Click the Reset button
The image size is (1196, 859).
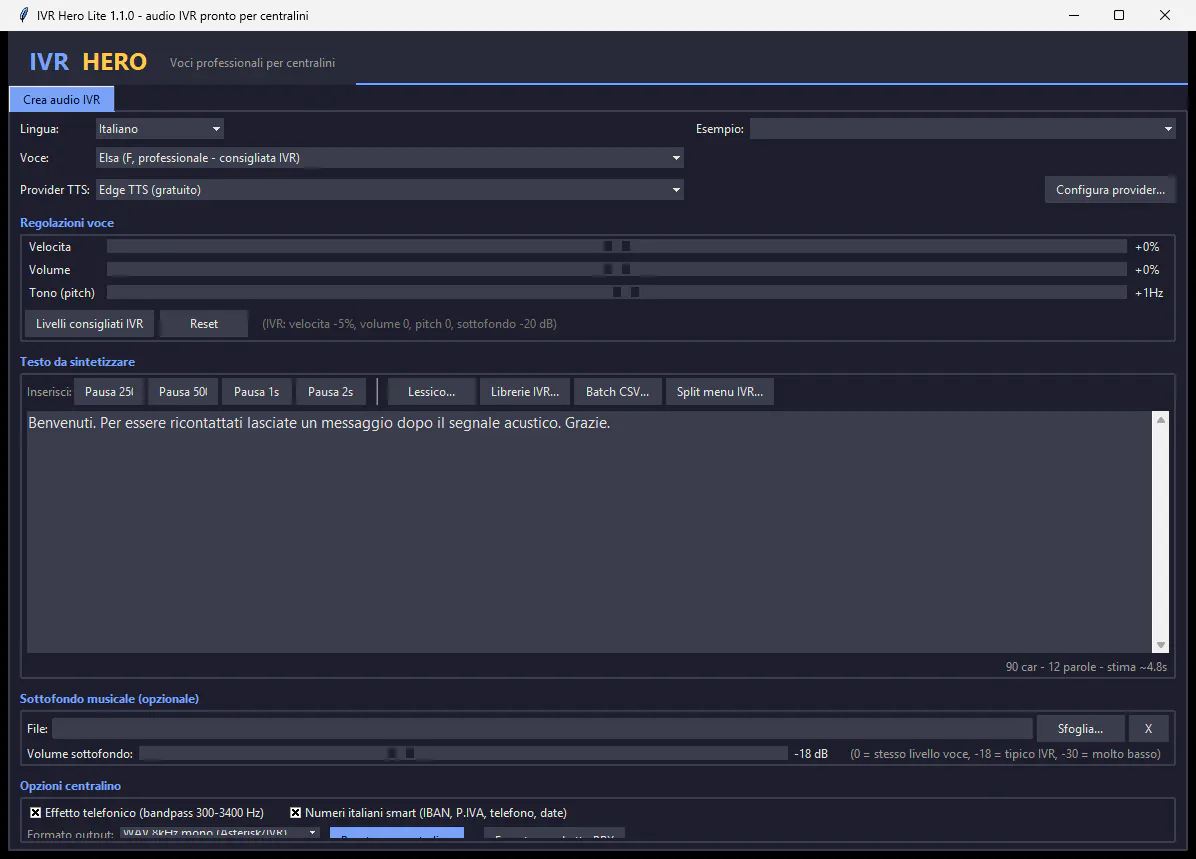pyautogui.click(x=204, y=323)
